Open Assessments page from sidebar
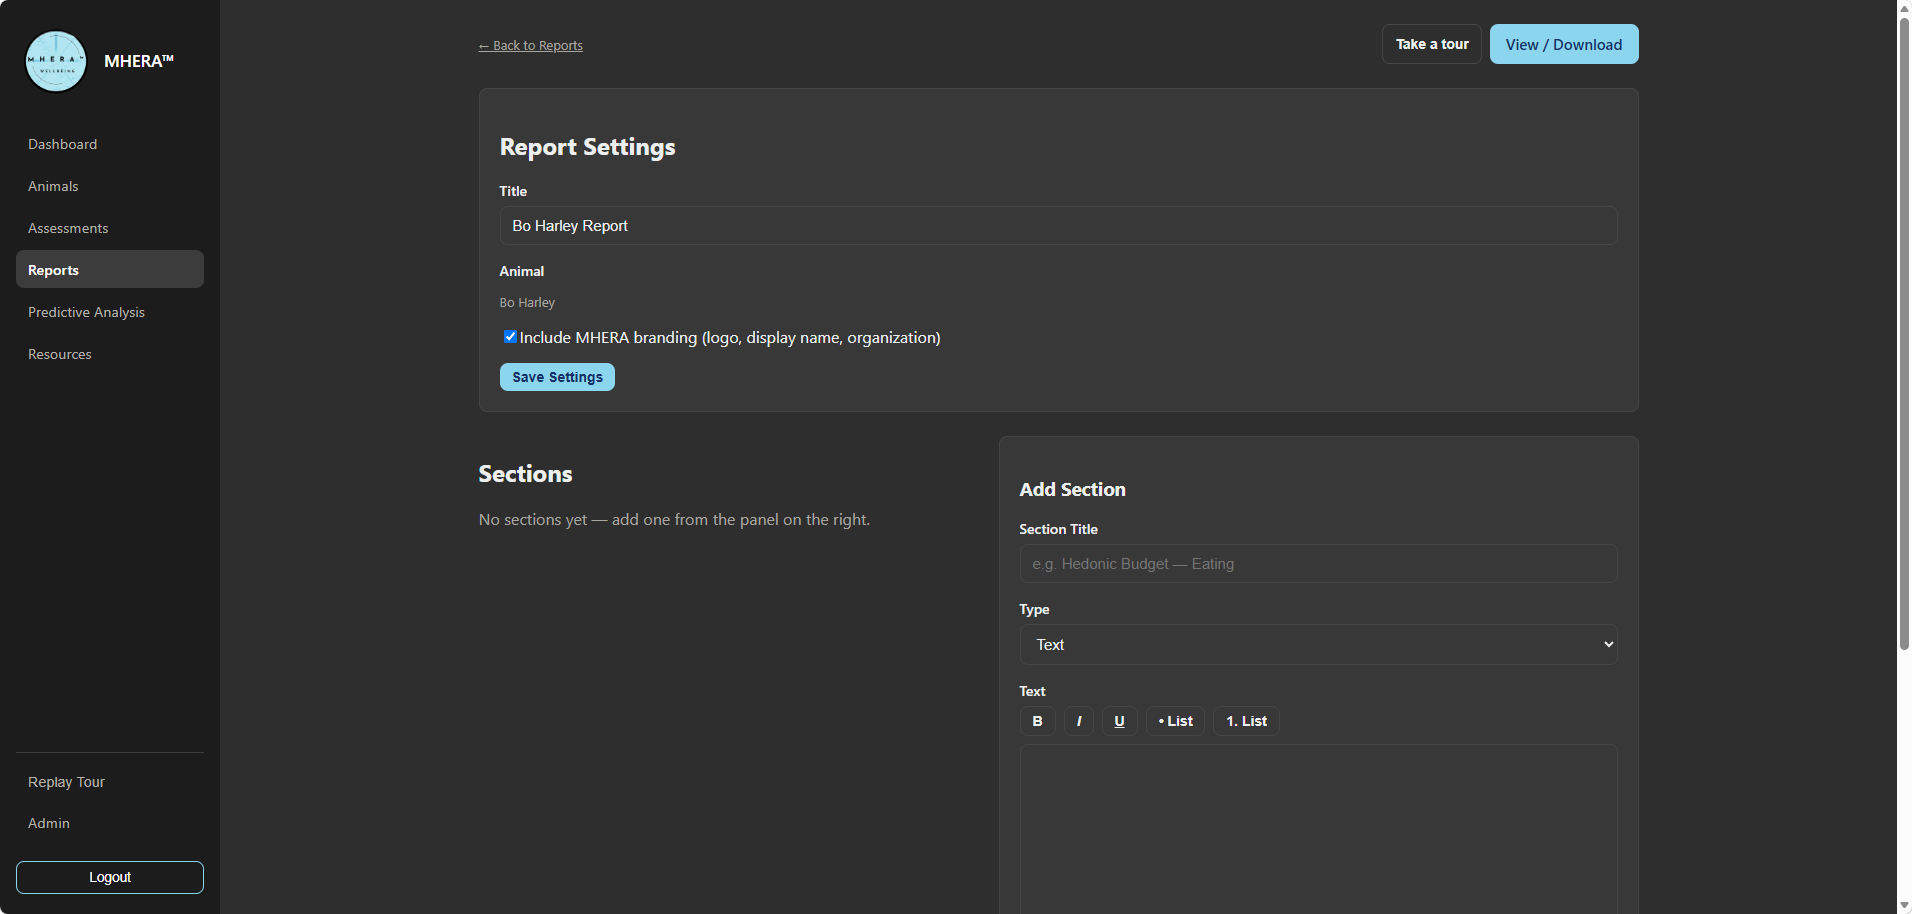The height and width of the screenshot is (914, 1912). 110,228
